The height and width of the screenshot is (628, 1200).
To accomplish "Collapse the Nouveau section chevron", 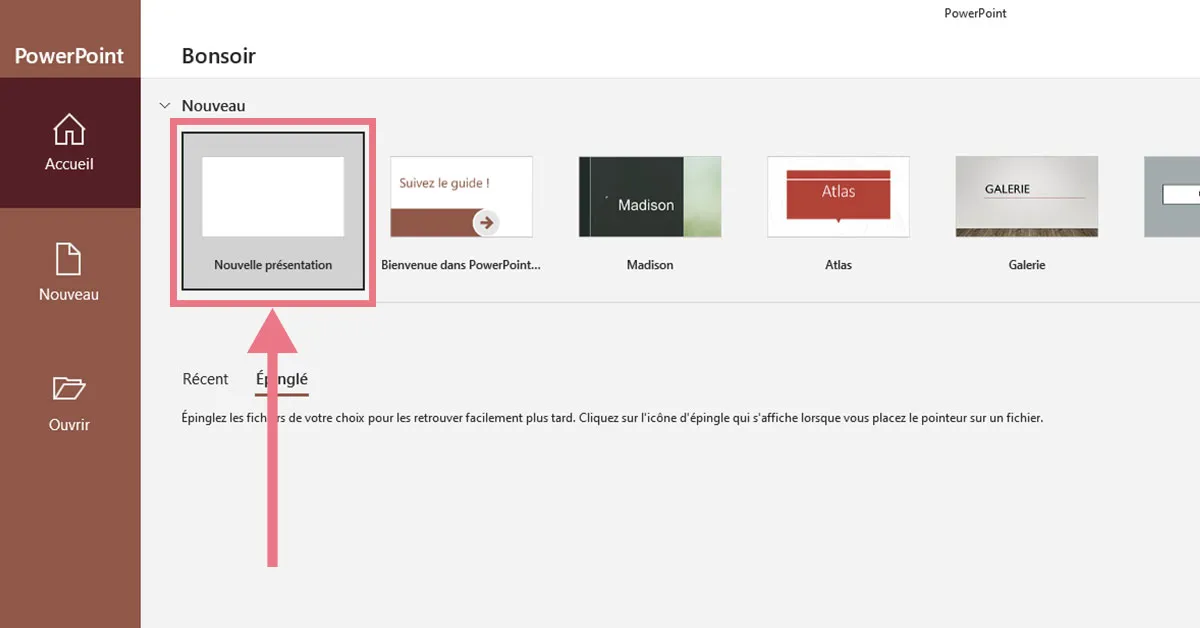I will pos(165,105).
